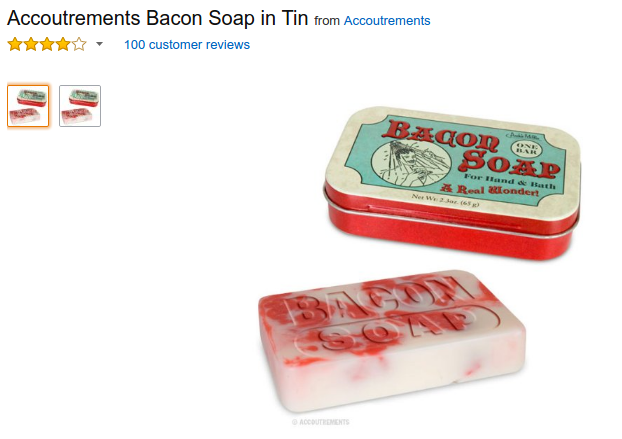Image resolution: width=622 pixels, height=439 pixels.
Task: Open the Accoutrements brand link
Action: click(387, 21)
